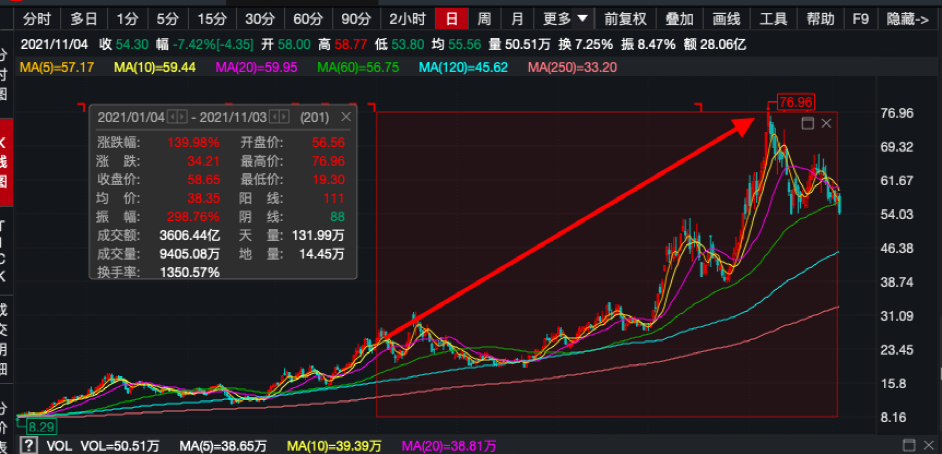Step end date 2021/11/03 backward
This screenshot has height=454, width=942.
pos(274,117)
